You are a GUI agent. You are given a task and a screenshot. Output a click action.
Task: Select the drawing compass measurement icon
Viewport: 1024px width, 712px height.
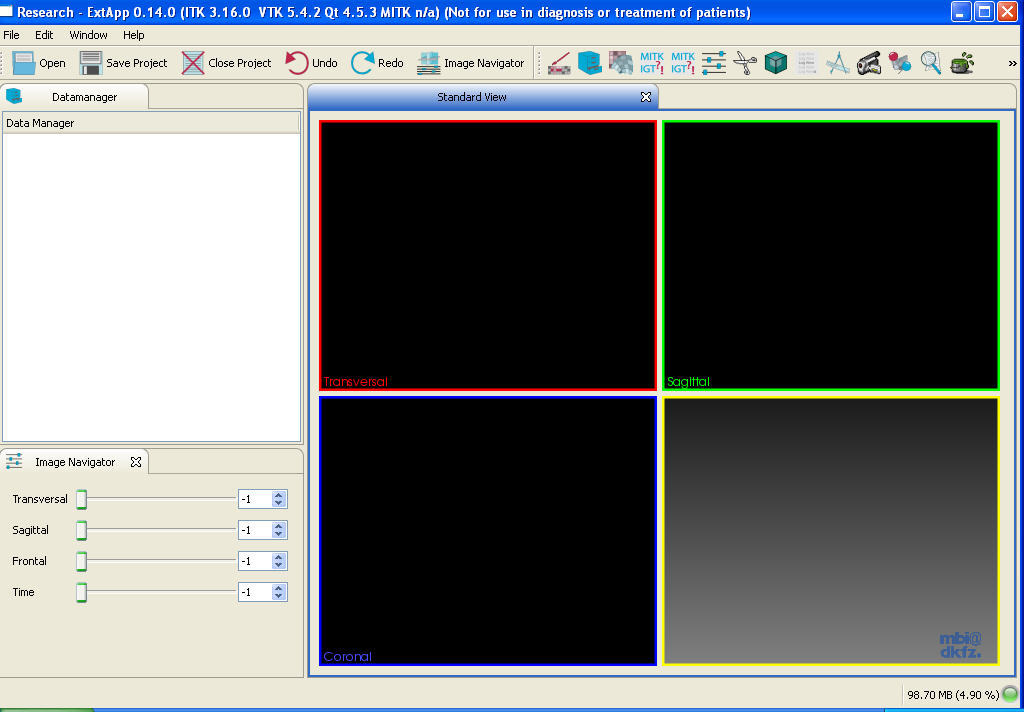pyautogui.click(x=838, y=63)
